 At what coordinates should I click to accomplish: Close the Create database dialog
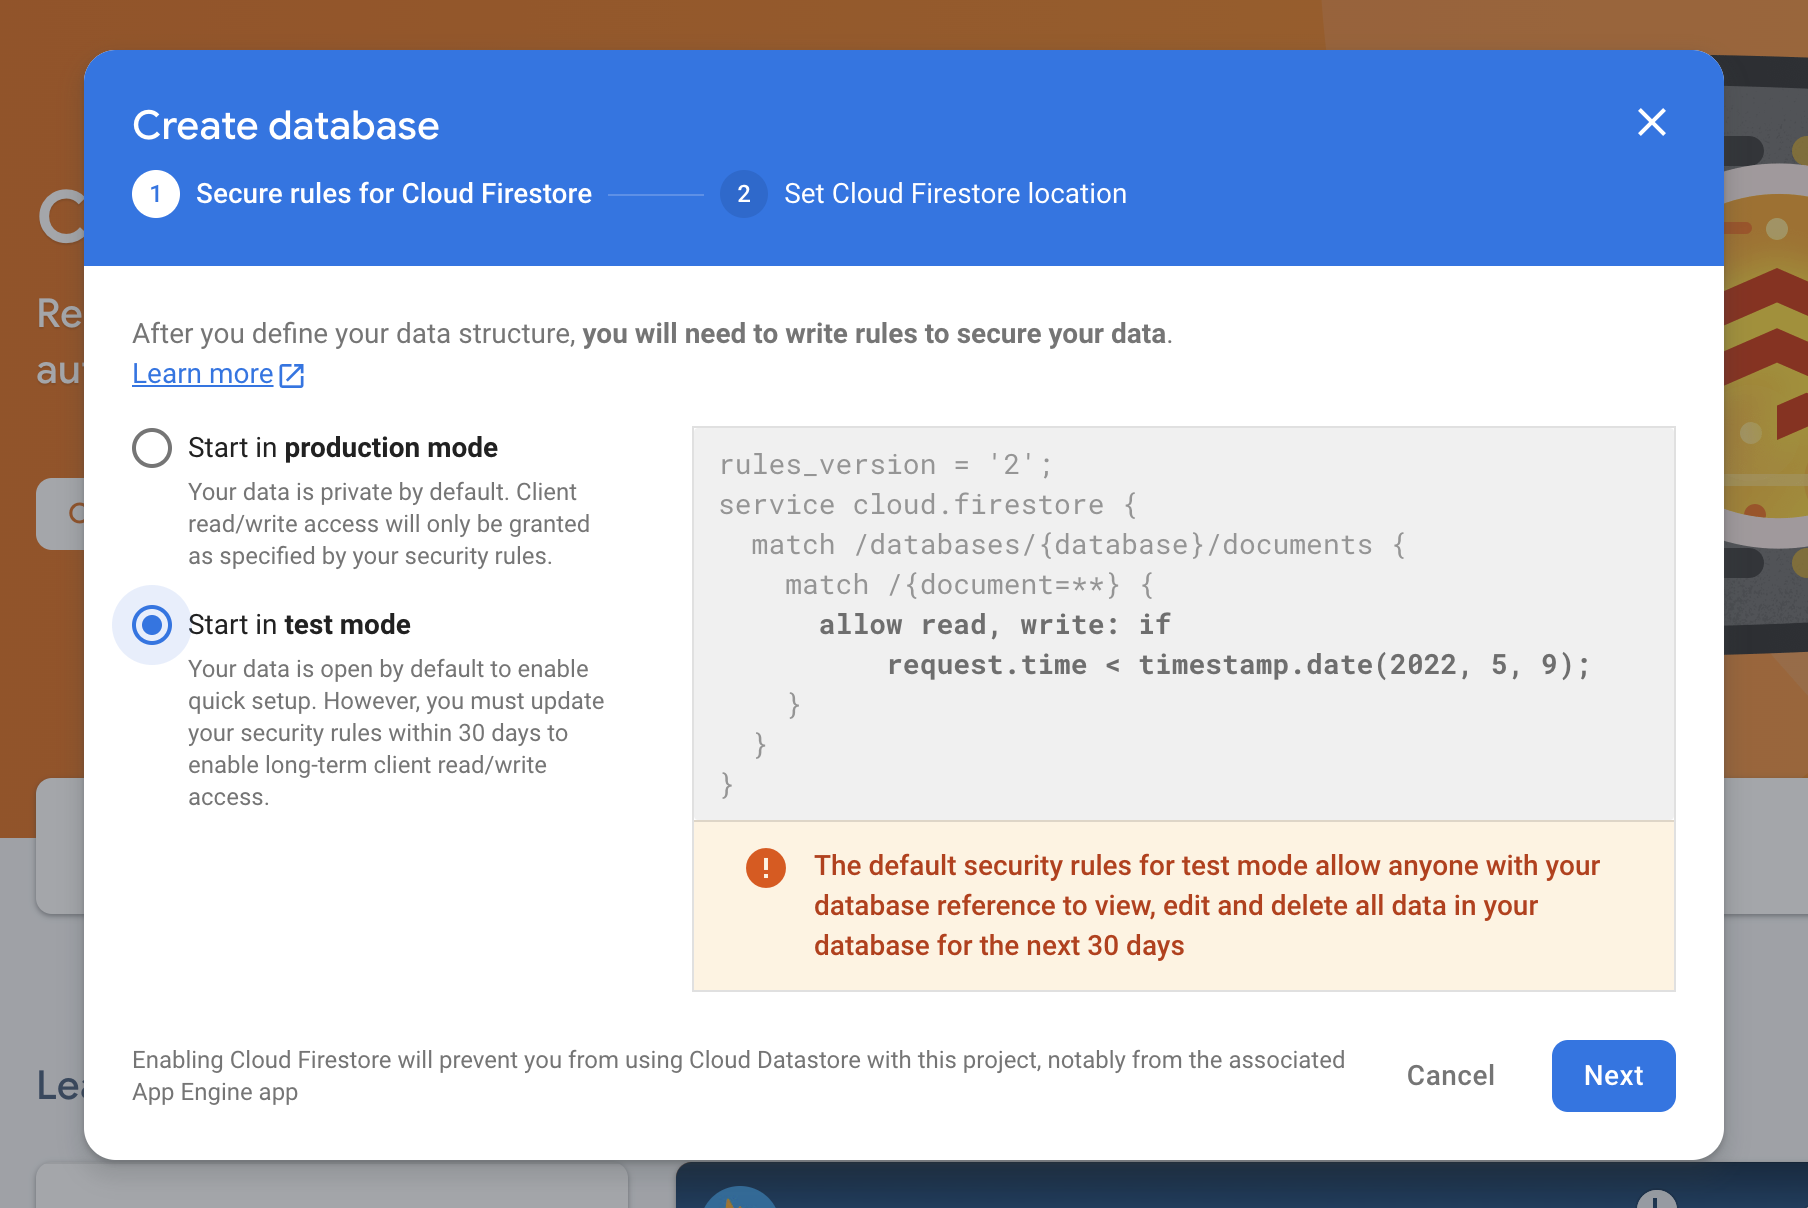click(1651, 122)
